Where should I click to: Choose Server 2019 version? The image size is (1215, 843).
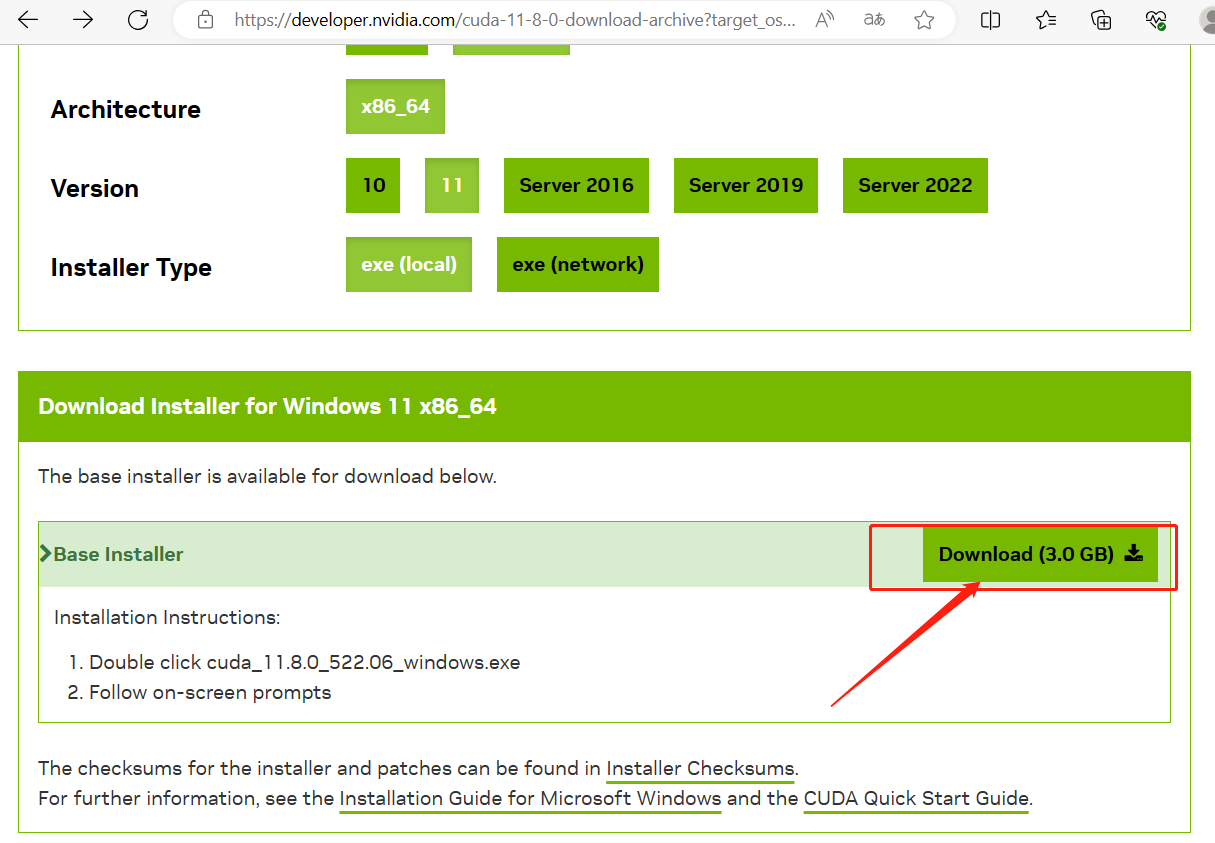point(746,185)
